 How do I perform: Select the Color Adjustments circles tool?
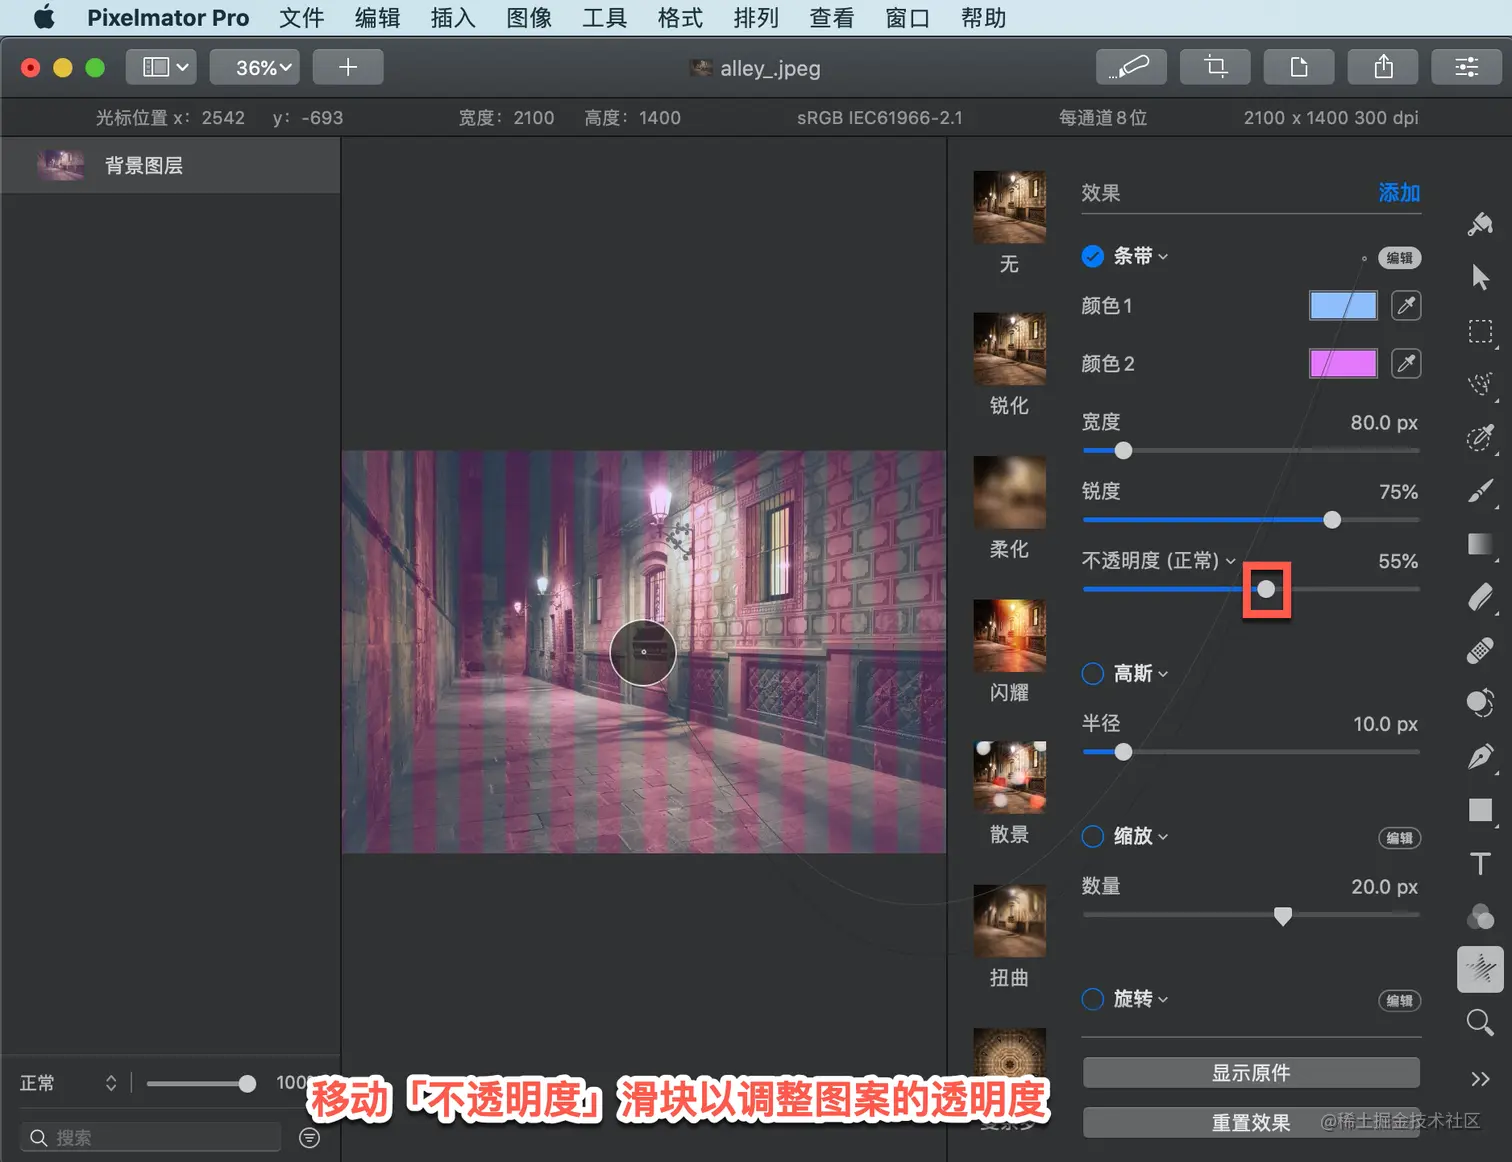coord(1480,916)
